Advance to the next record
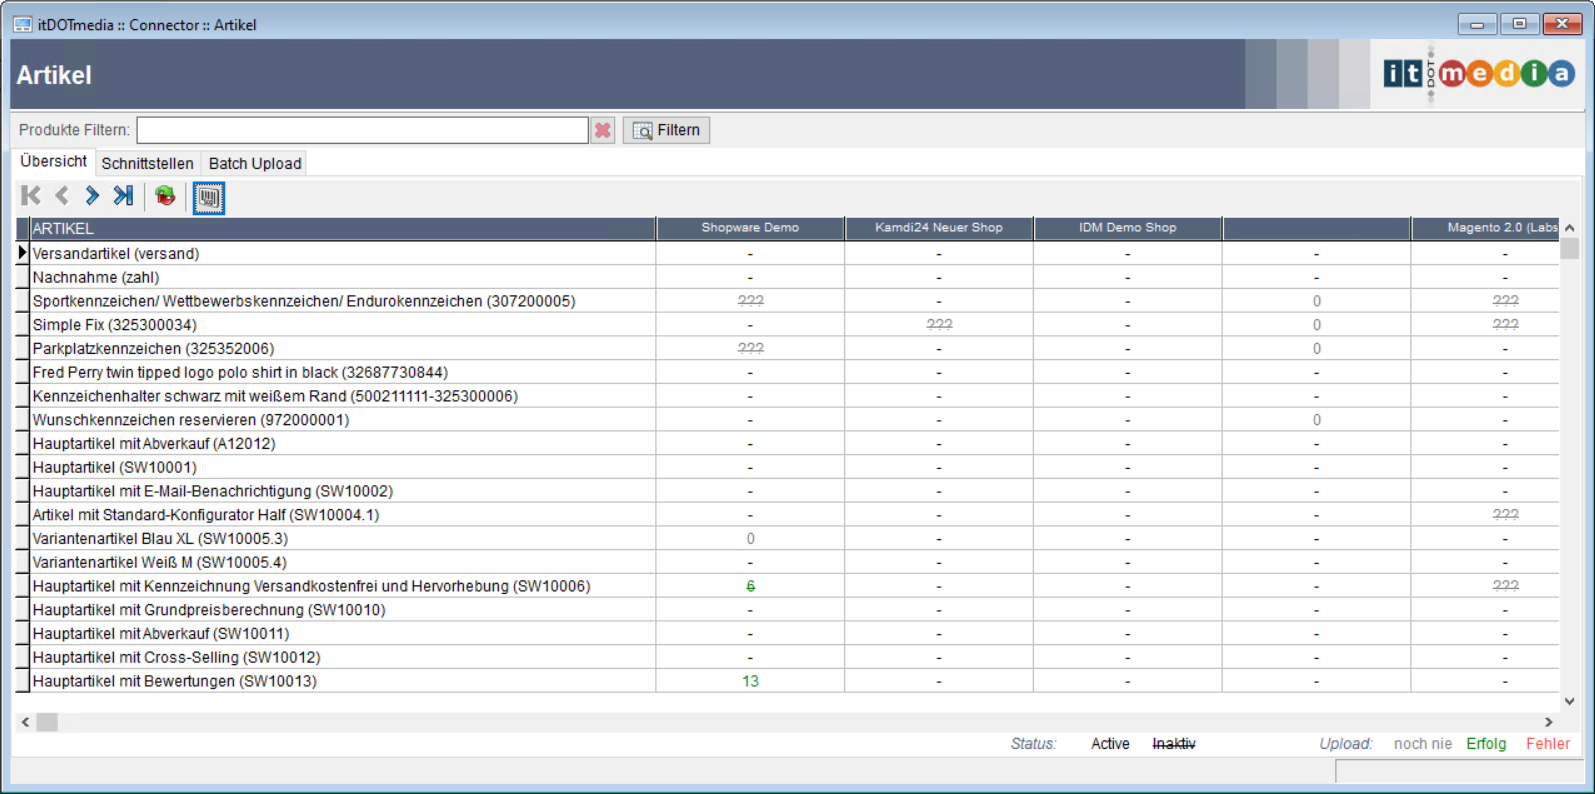1595x794 pixels. click(x=92, y=196)
